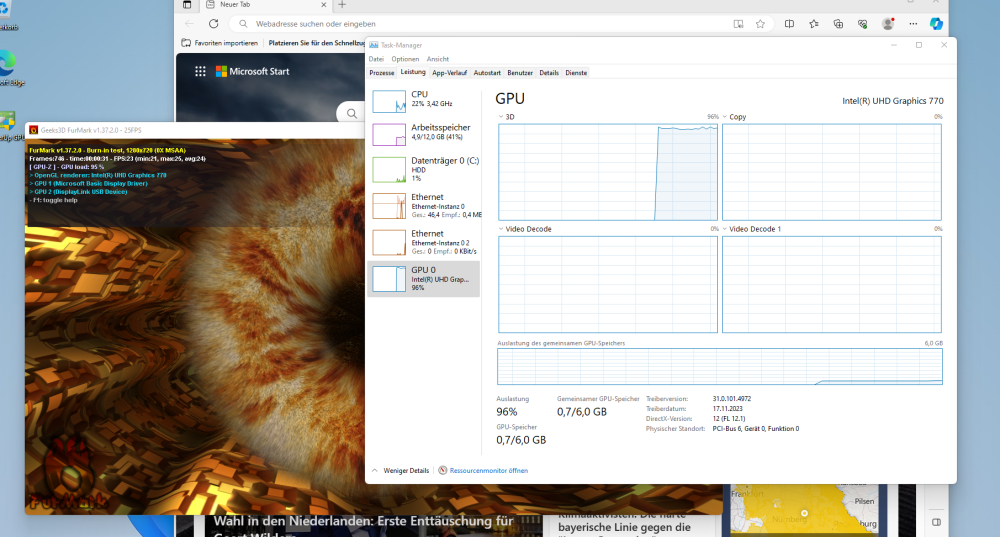Close the 'Neuer Tab' browser tab

pos(323,4)
